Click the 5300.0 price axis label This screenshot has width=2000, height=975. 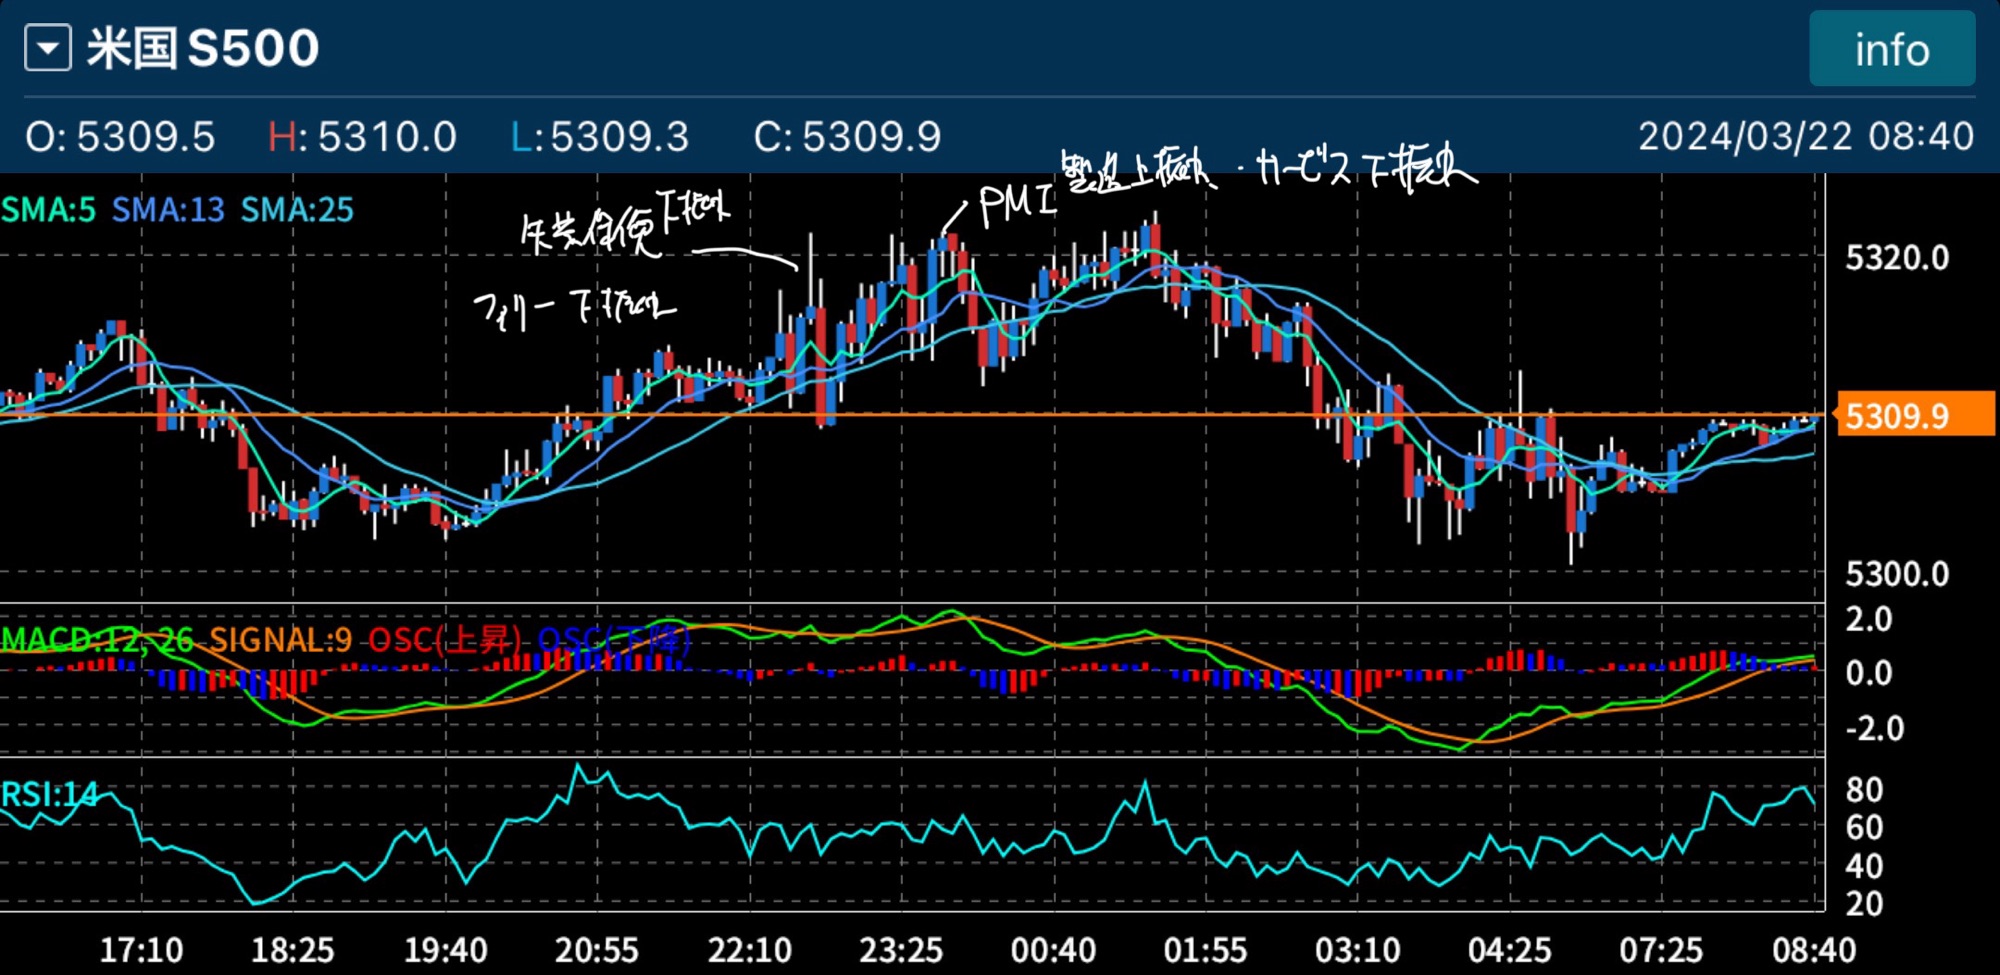(x=1896, y=574)
